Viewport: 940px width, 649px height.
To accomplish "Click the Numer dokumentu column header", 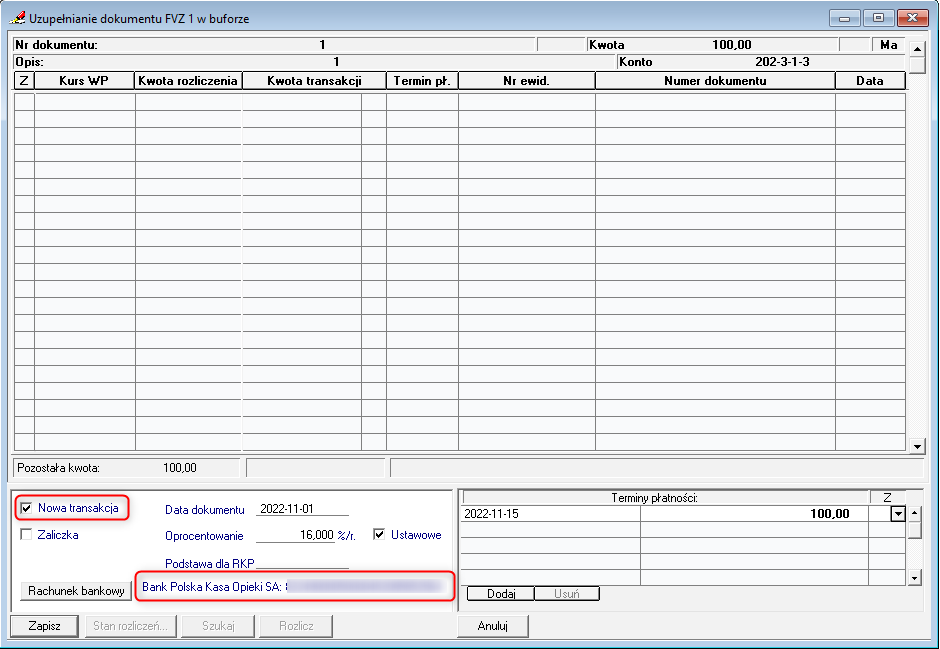I will point(715,81).
